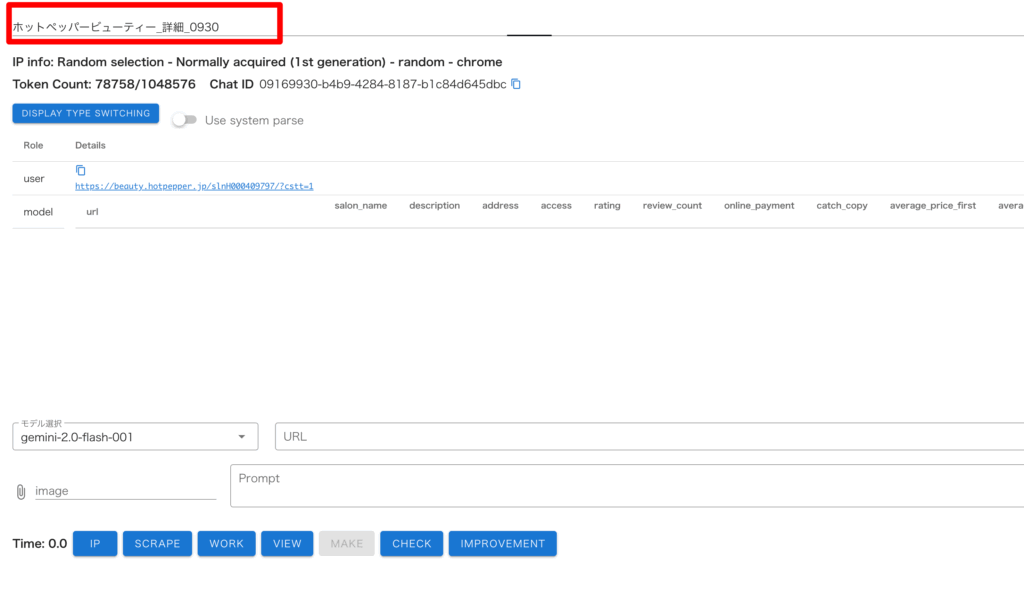The width and height of the screenshot is (1024, 597).
Task: Focus the URL input field
Action: pyautogui.click(x=650, y=437)
